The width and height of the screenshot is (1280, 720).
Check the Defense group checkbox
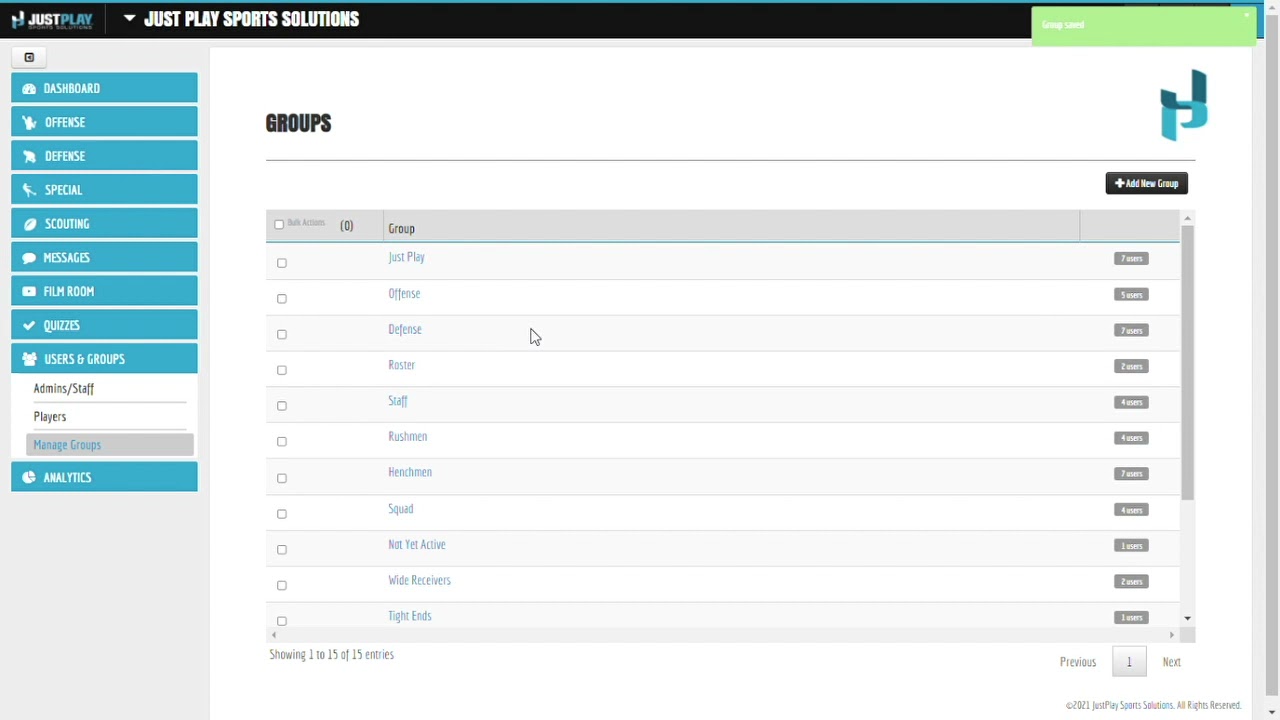pos(282,335)
